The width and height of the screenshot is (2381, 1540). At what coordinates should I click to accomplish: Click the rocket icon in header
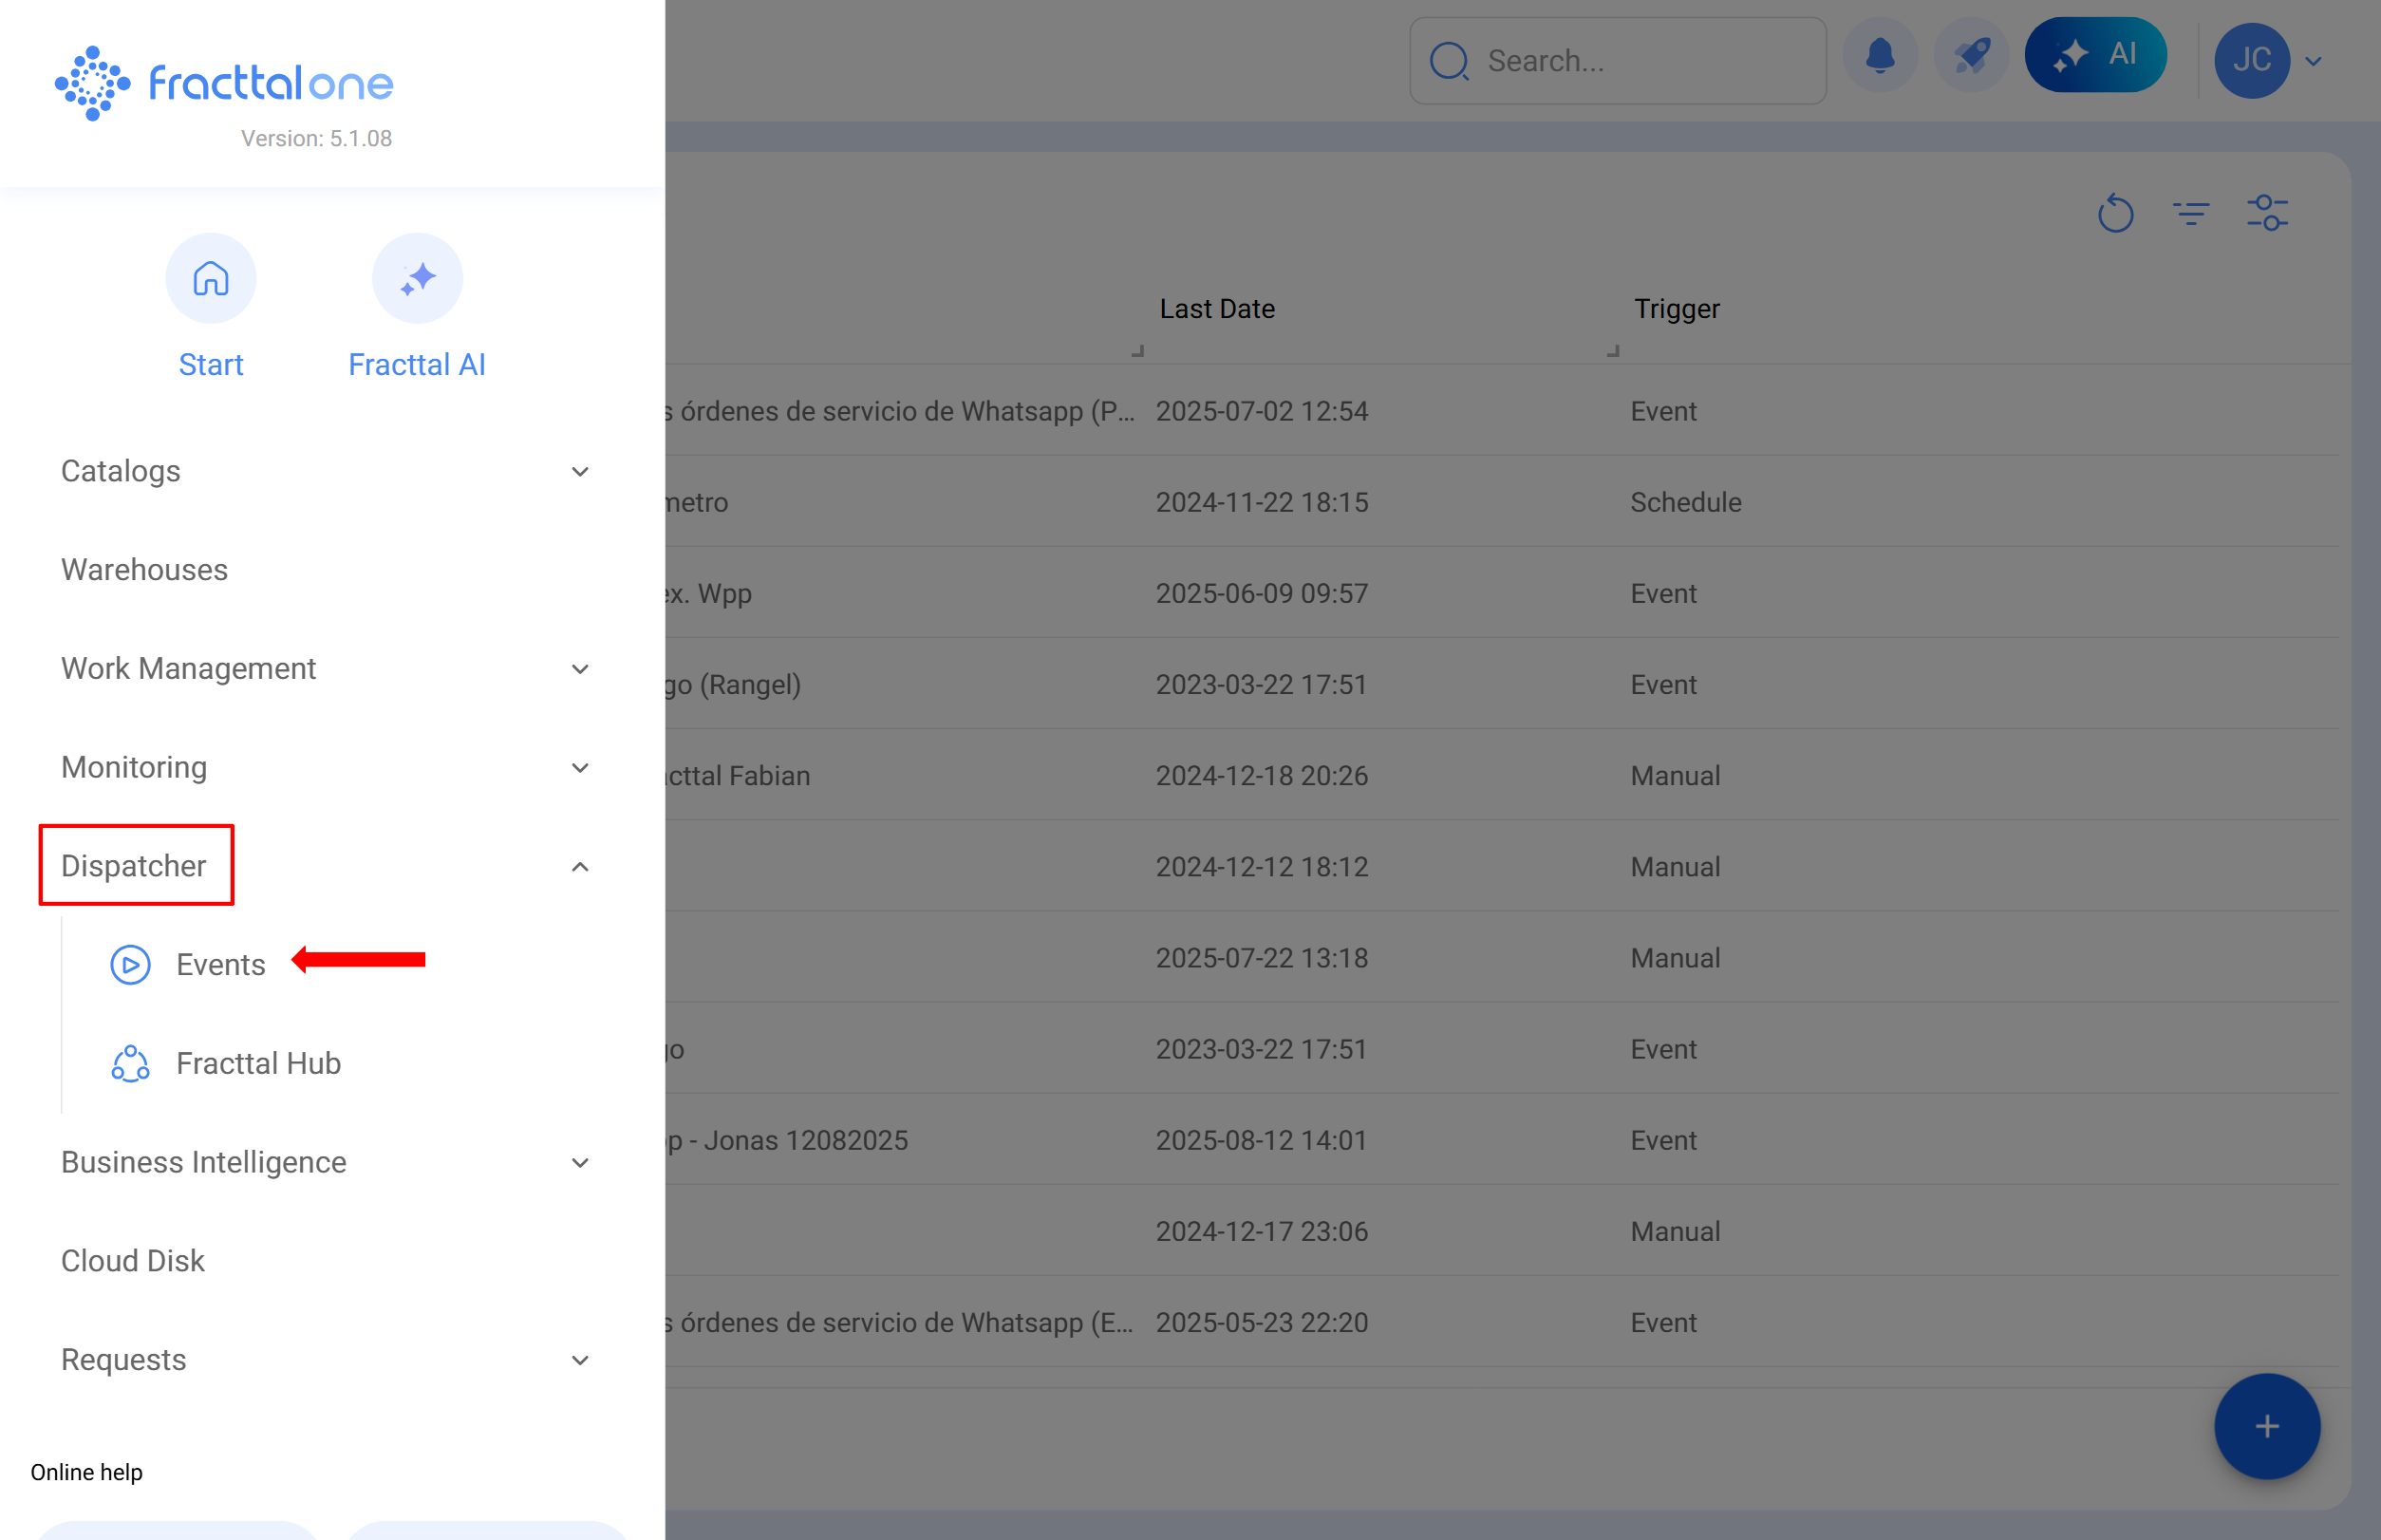click(1971, 57)
